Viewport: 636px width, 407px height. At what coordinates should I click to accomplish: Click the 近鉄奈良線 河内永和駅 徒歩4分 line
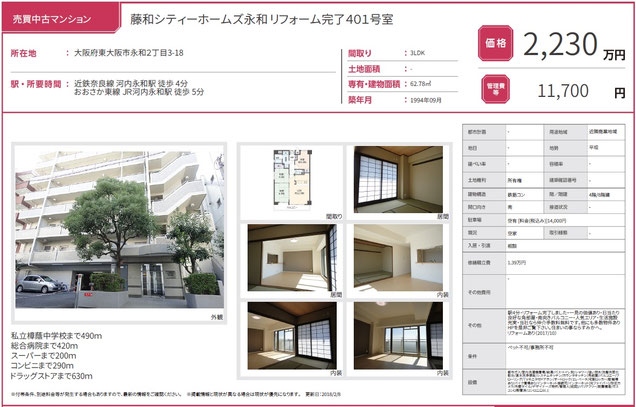click(x=131, y=84)
